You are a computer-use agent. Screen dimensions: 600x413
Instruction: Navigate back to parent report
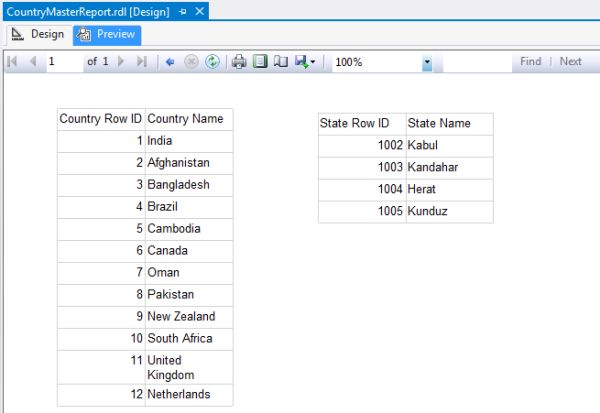click(x=170, y=62)
